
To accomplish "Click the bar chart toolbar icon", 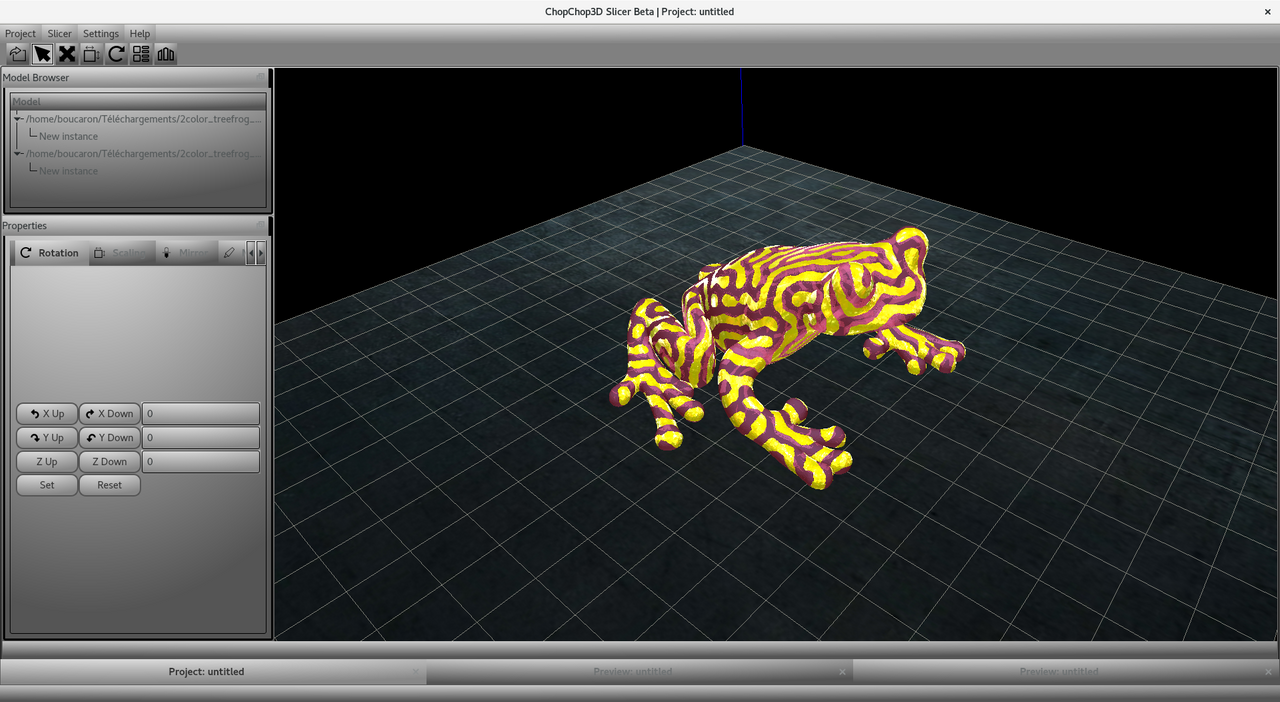I will pyautogui.click(x=166, y=54).
